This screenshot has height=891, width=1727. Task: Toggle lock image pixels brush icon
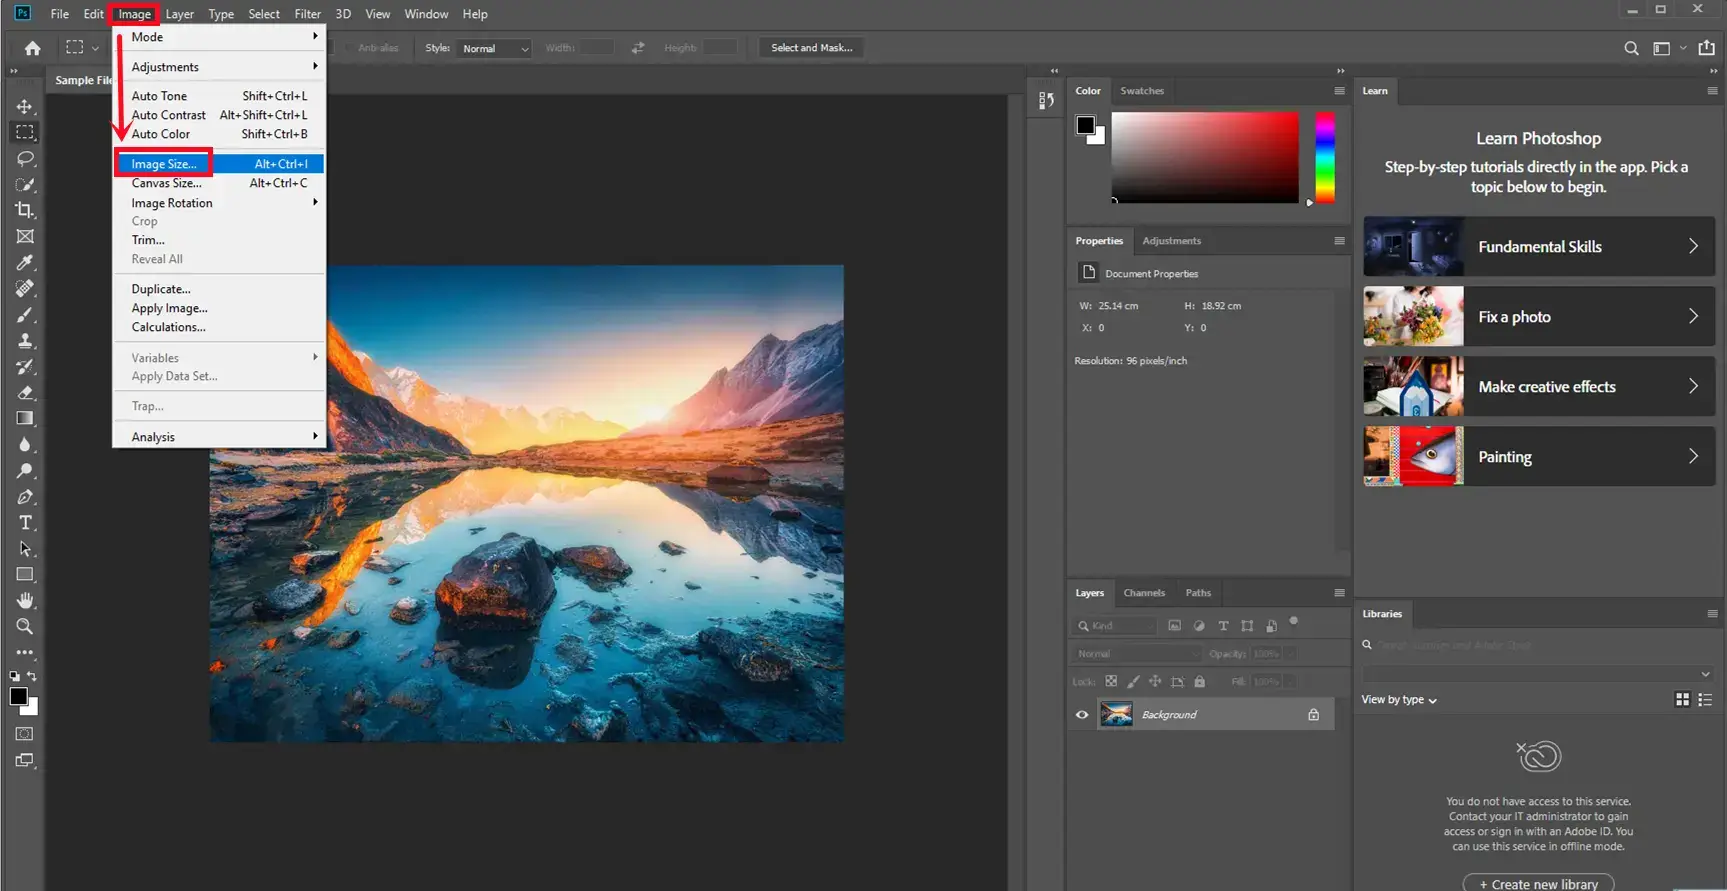1133,681
